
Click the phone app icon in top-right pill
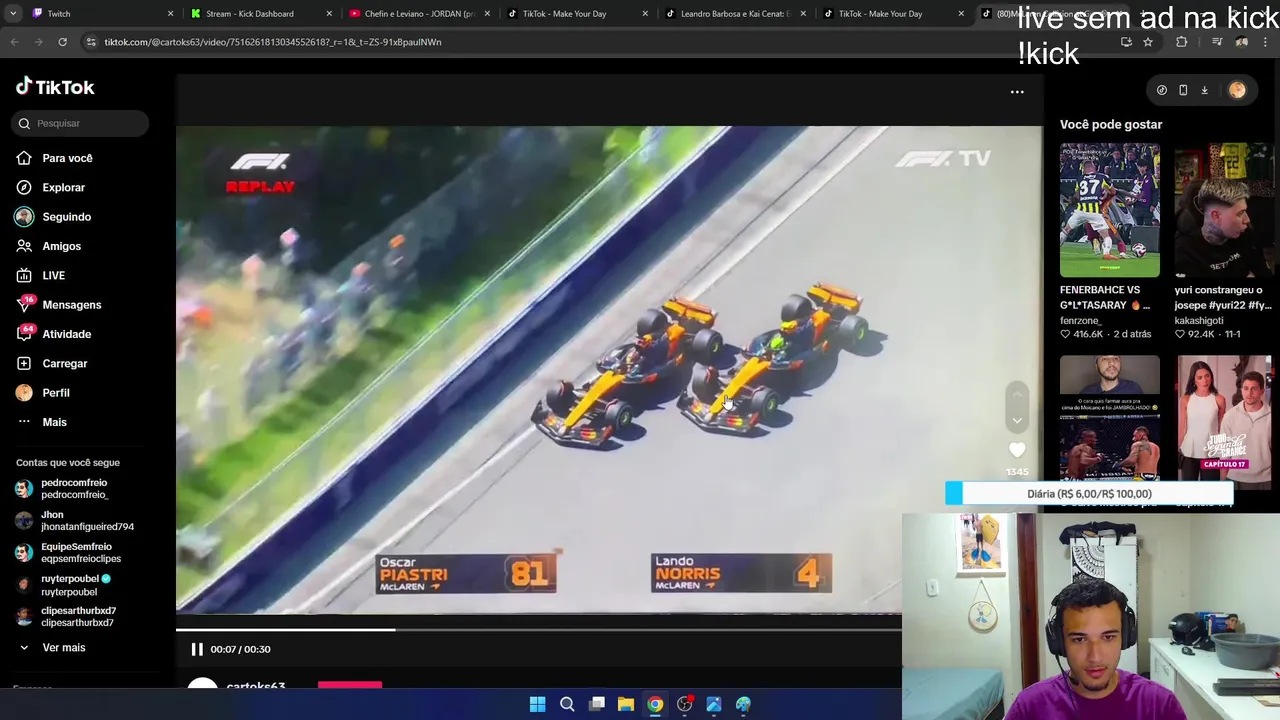click(1183, 90)
